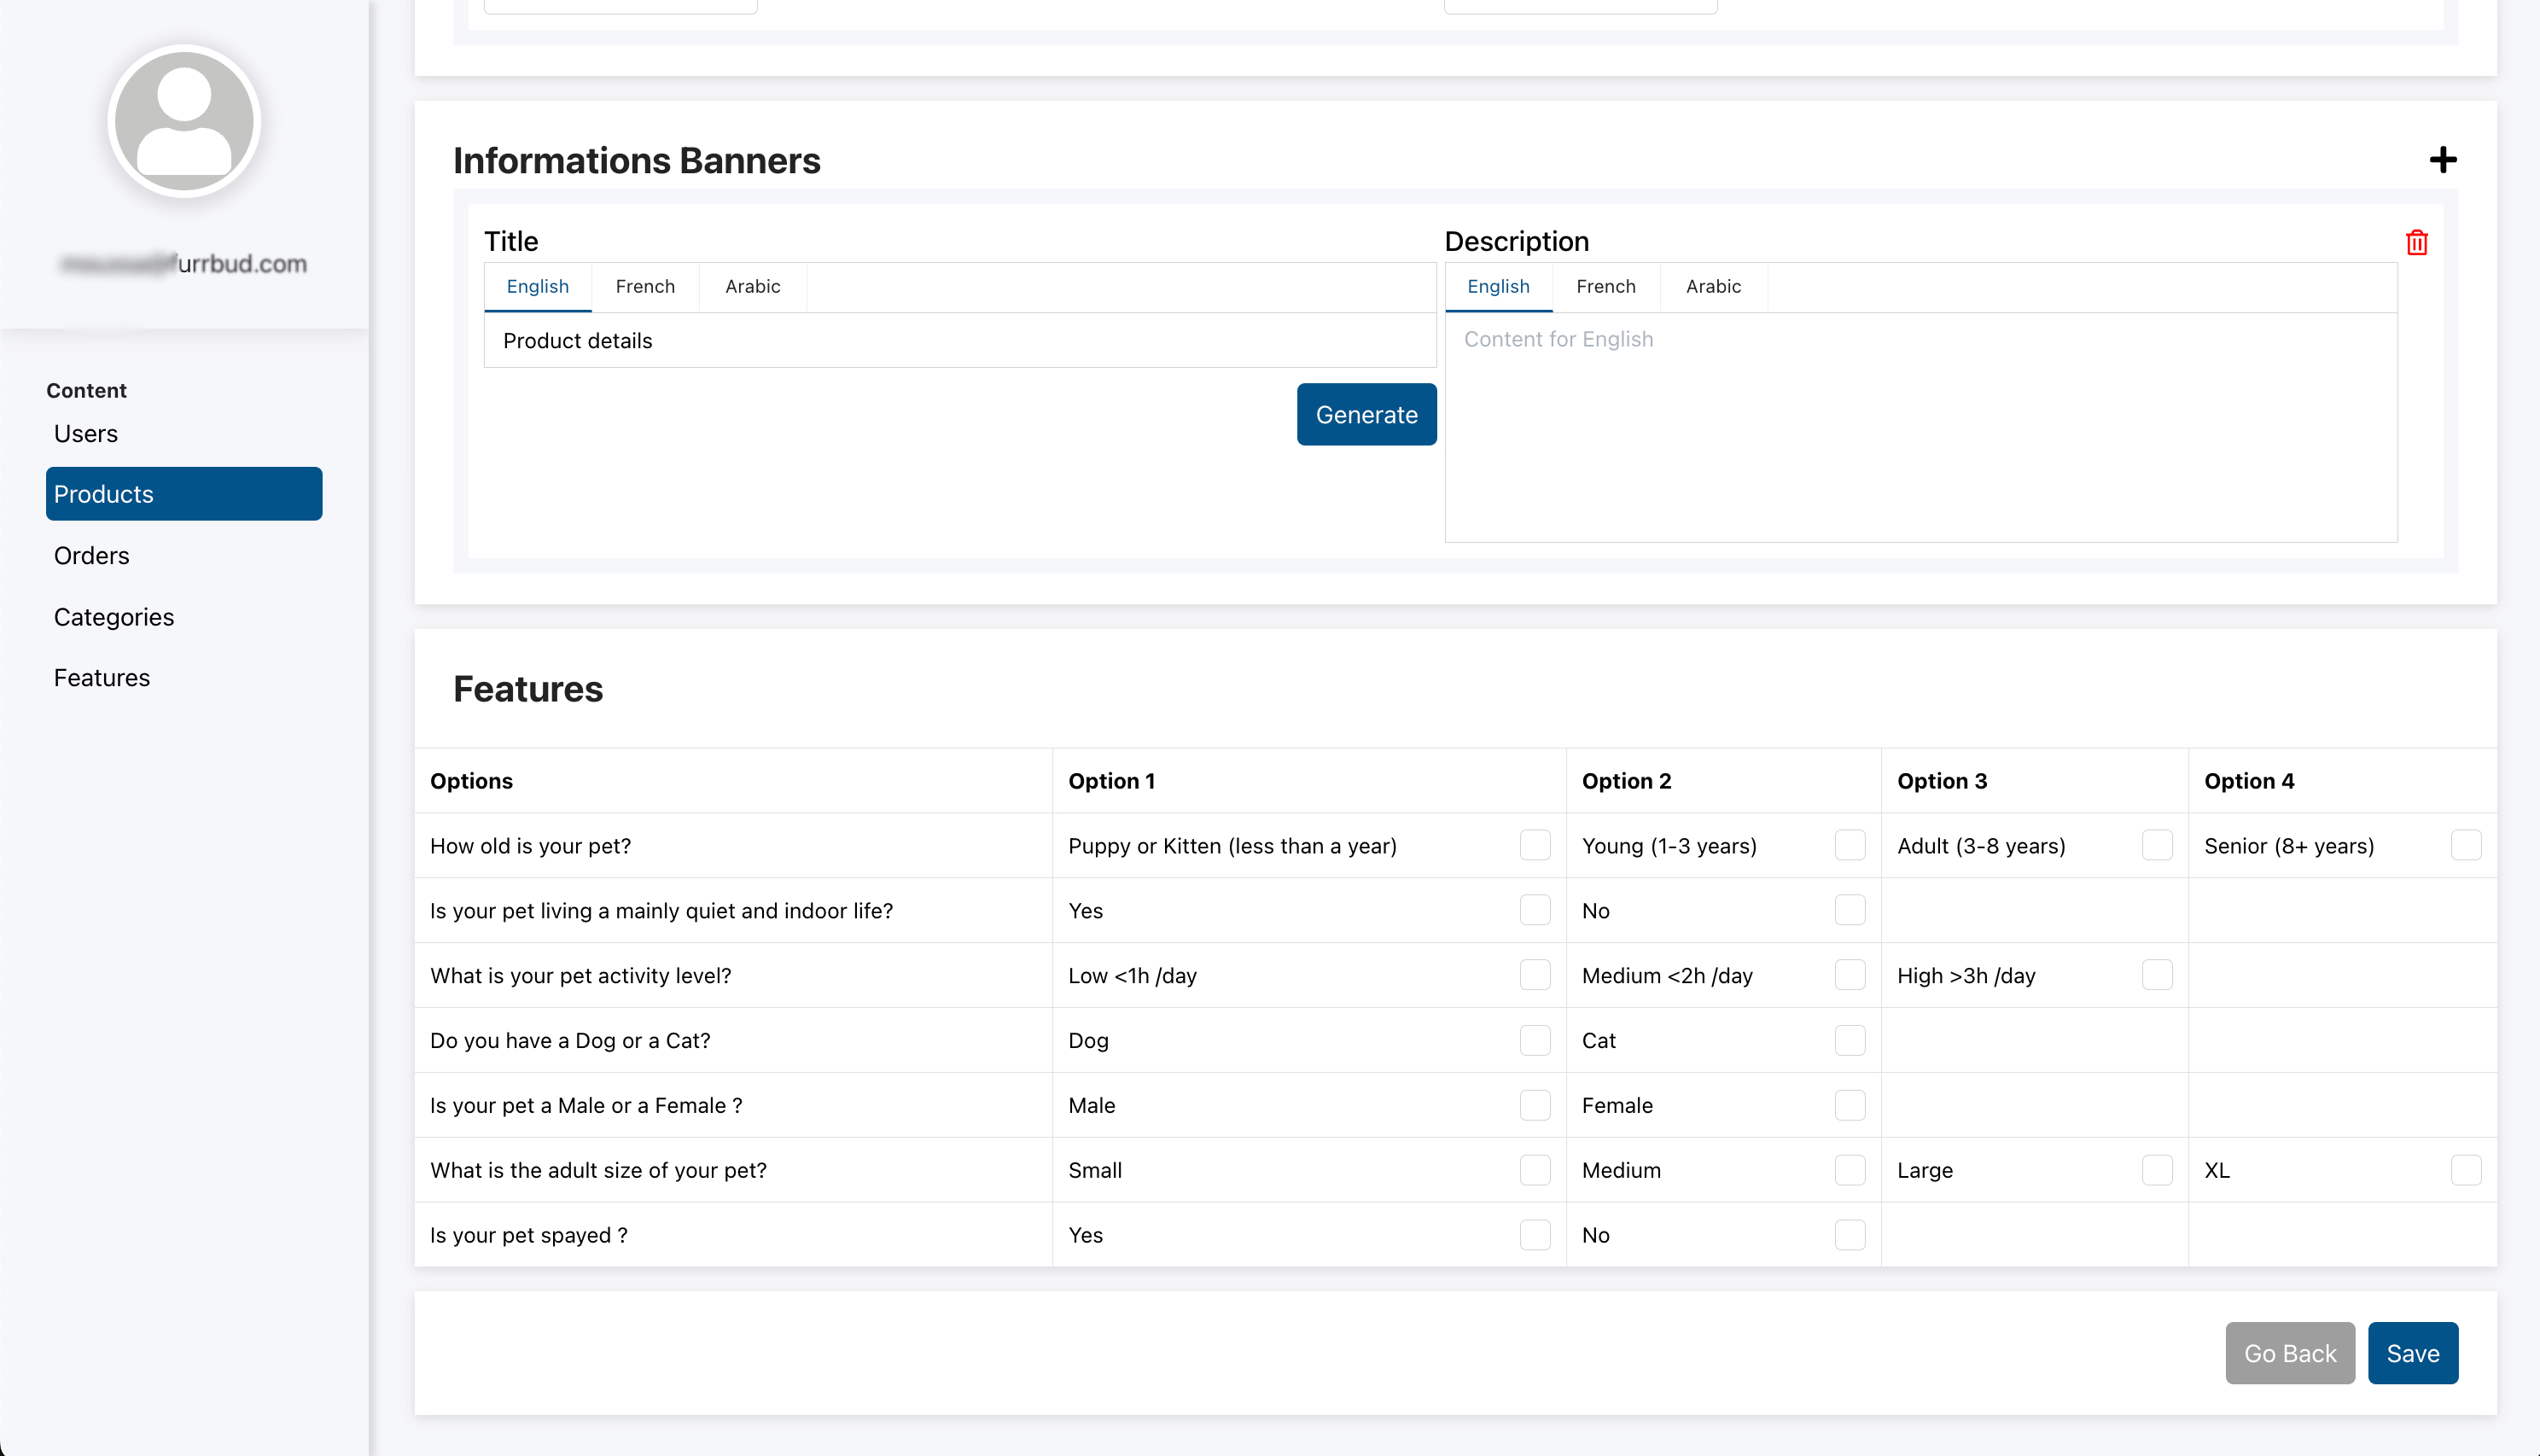The width and height of the screenshot is (2540, 1456).
Task: Click the Save button
Action: pyautogui.click(x=2411, y=1353)
